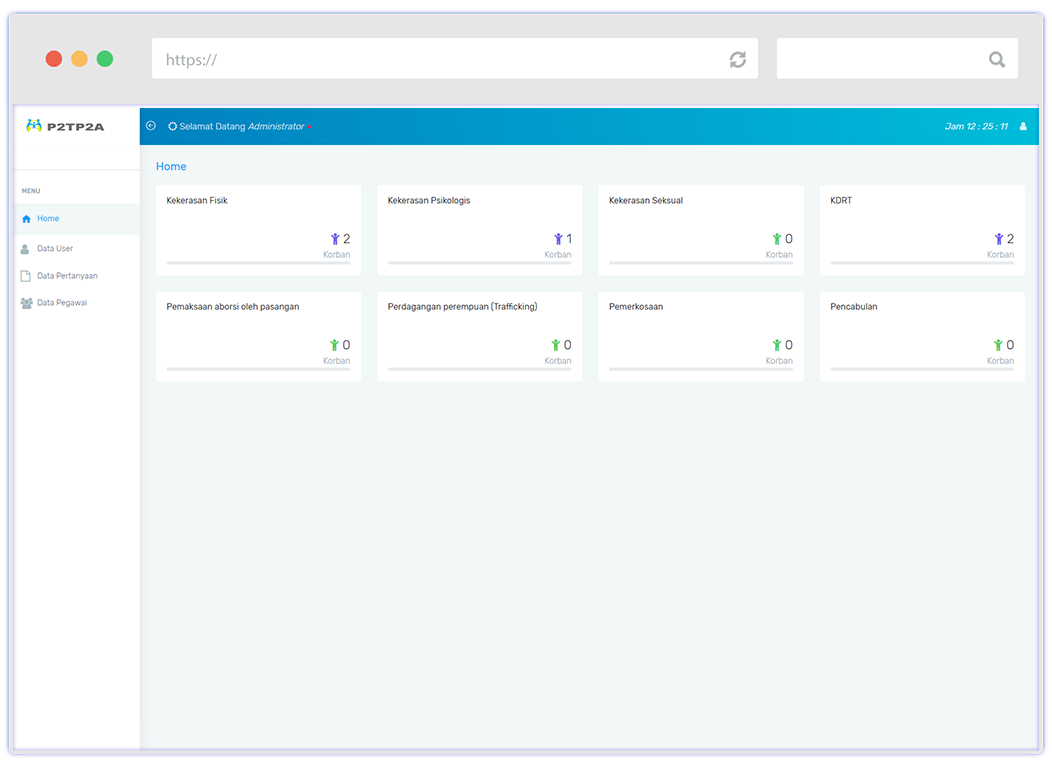Collapse sidebar using the circled arrow icon
Viewport: 1052px width, 770px height.
coord(151,126)
